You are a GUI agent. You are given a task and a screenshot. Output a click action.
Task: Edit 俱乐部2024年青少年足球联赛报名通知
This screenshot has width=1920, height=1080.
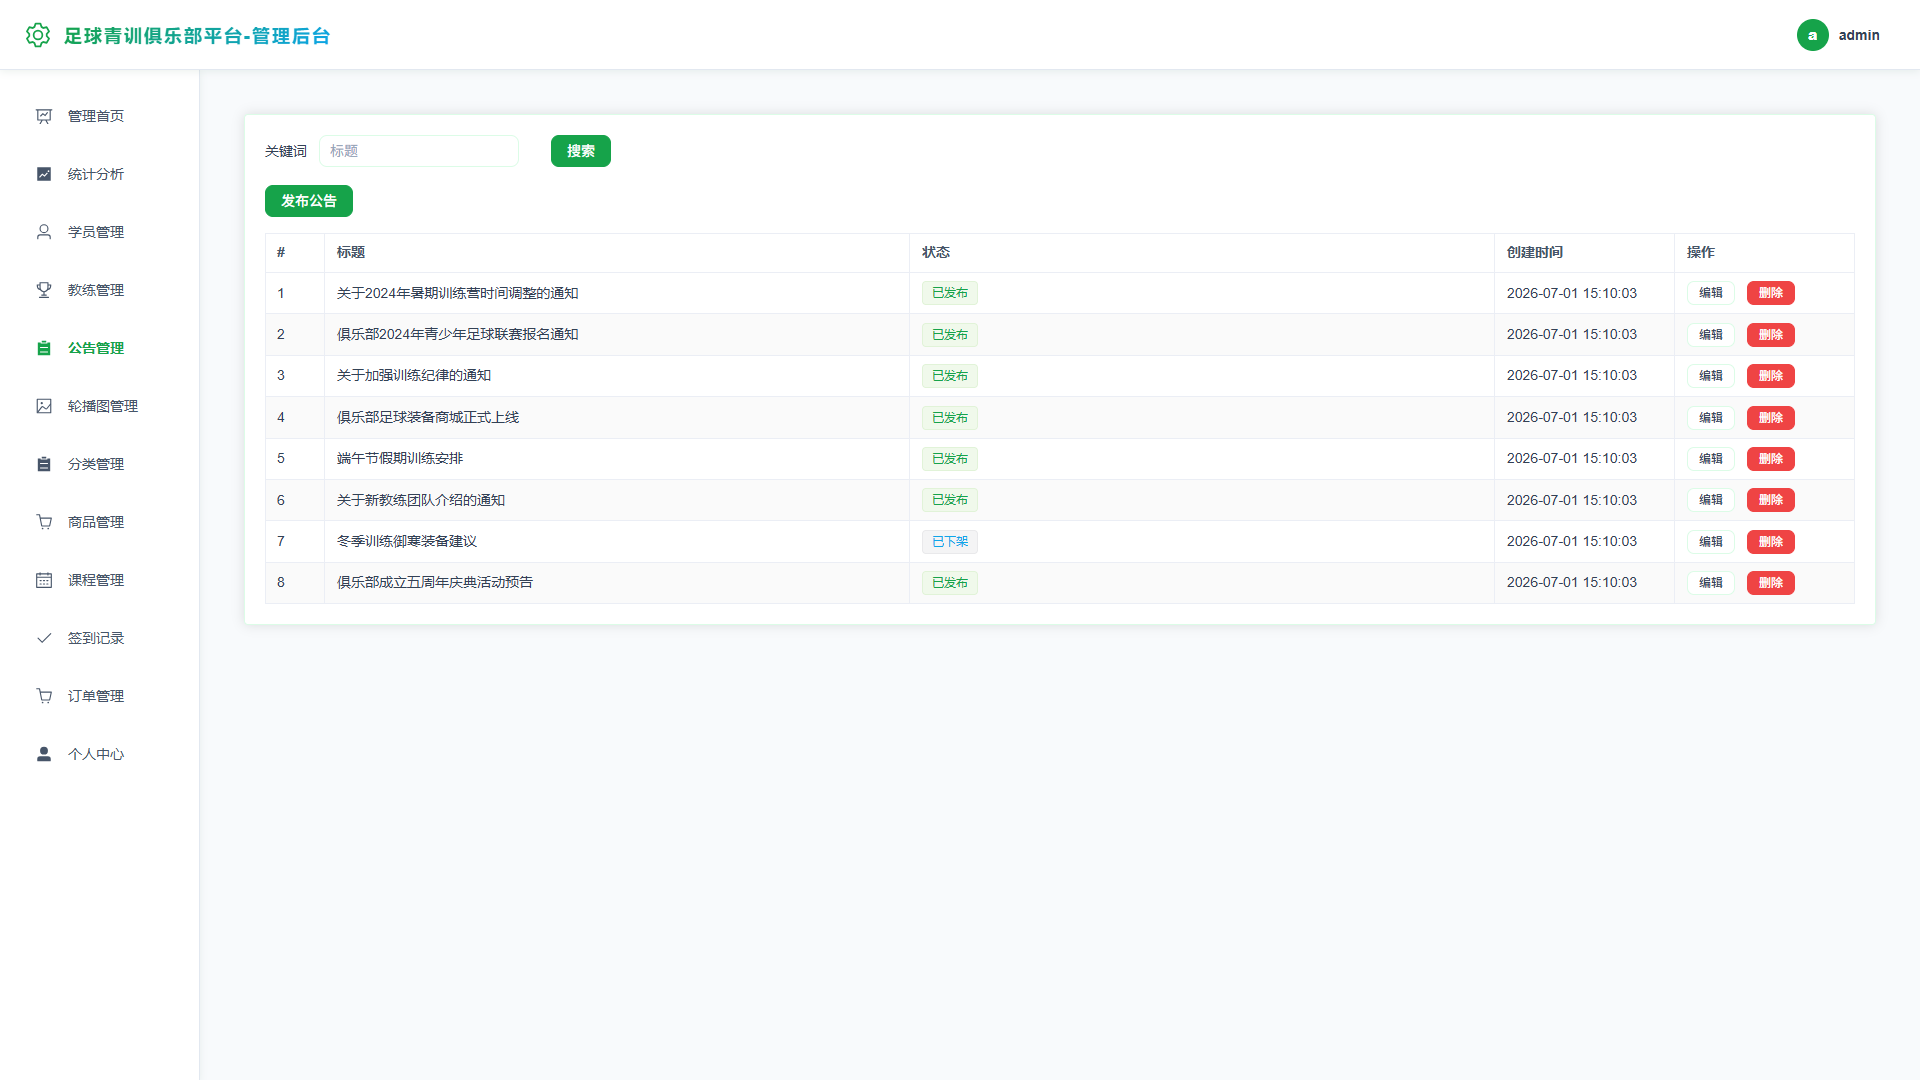click(1710, 335)
